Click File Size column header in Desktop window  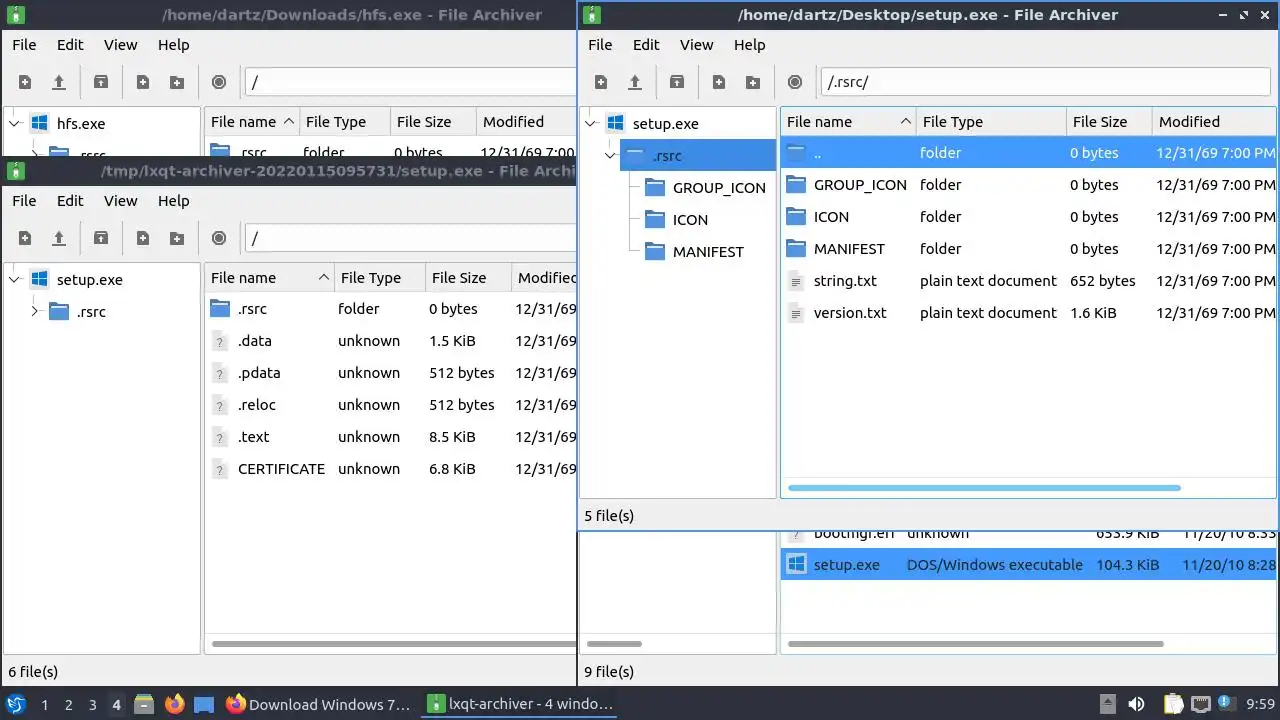[1109, 122]
